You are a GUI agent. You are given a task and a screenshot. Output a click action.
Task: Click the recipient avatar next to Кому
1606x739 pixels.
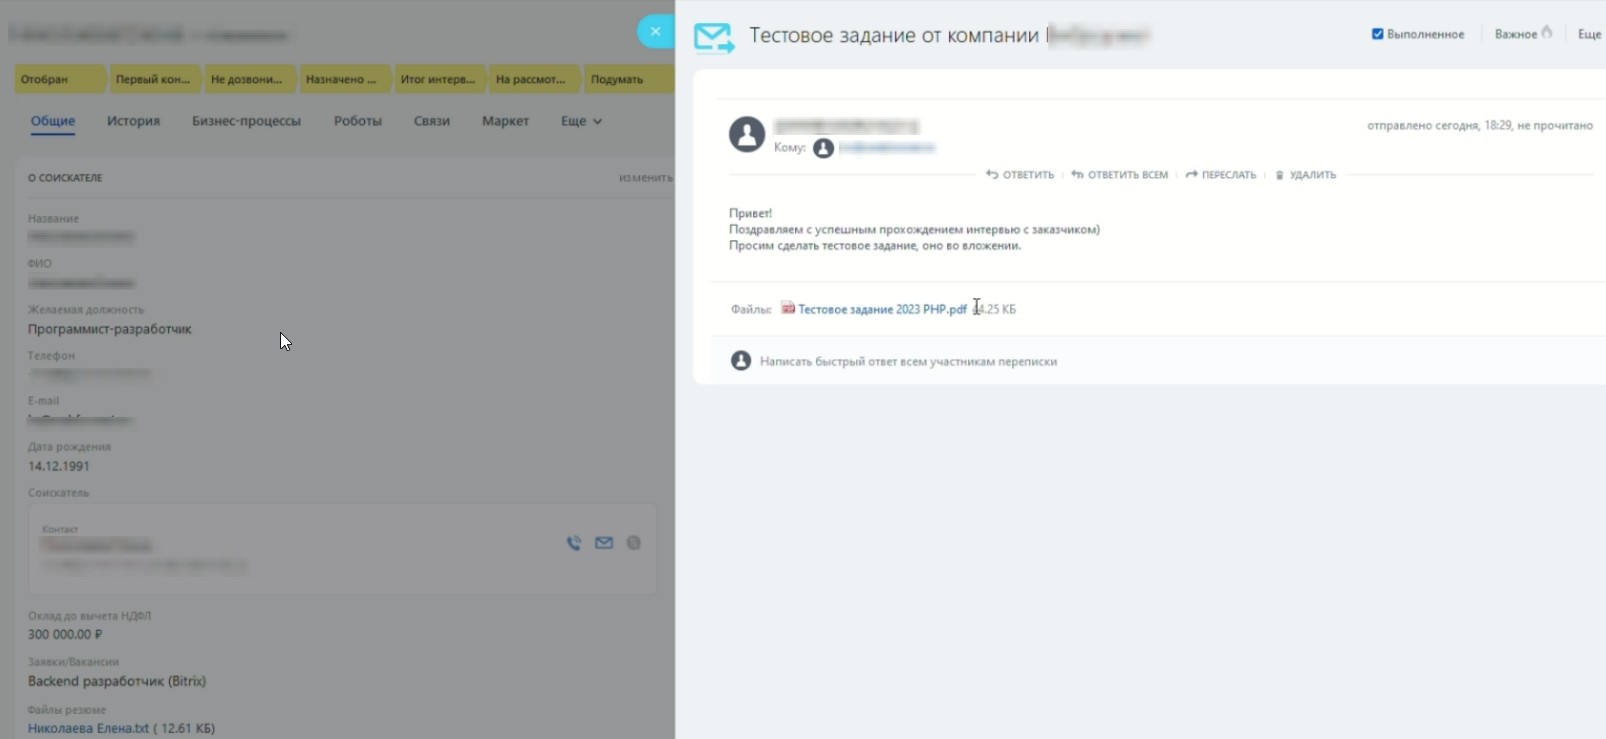(x=823, y=148)
